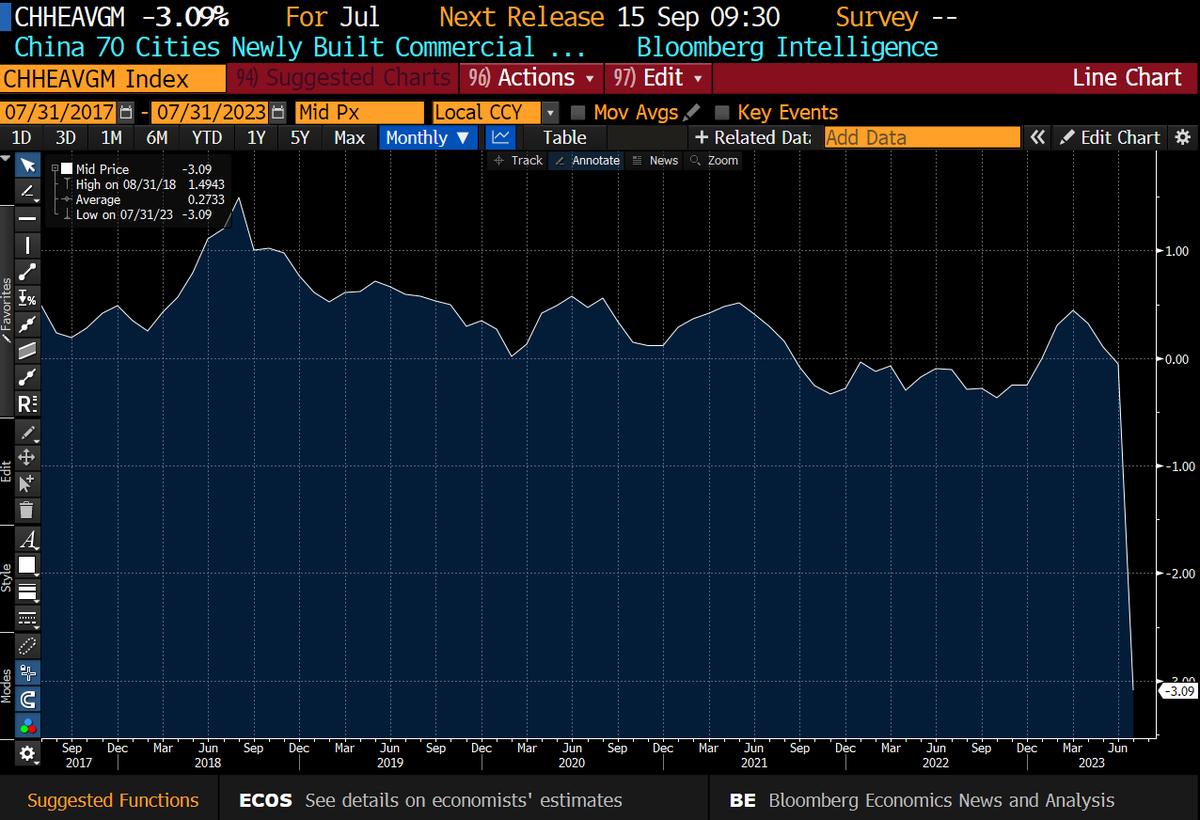This screenshot has width=1200, height=820.
Task: Select the pencil edit tool
Action: pyautogui.click(x=27, y=431)
